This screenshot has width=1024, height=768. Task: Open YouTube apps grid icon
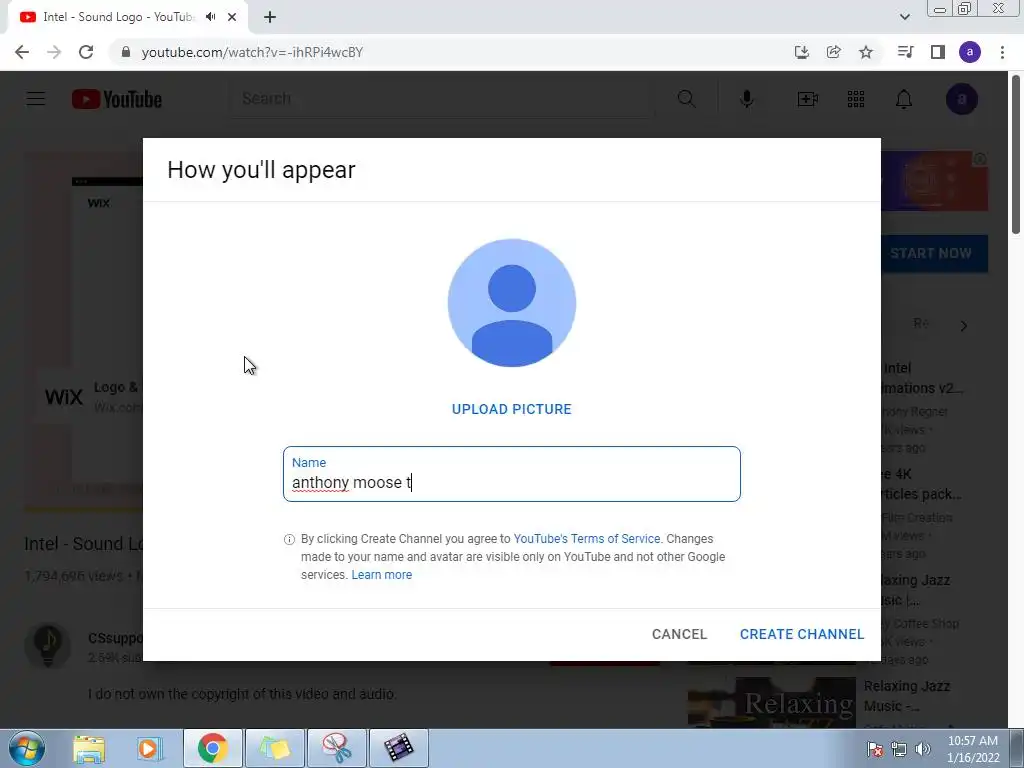pyautogui.click(x=856, y=99)
